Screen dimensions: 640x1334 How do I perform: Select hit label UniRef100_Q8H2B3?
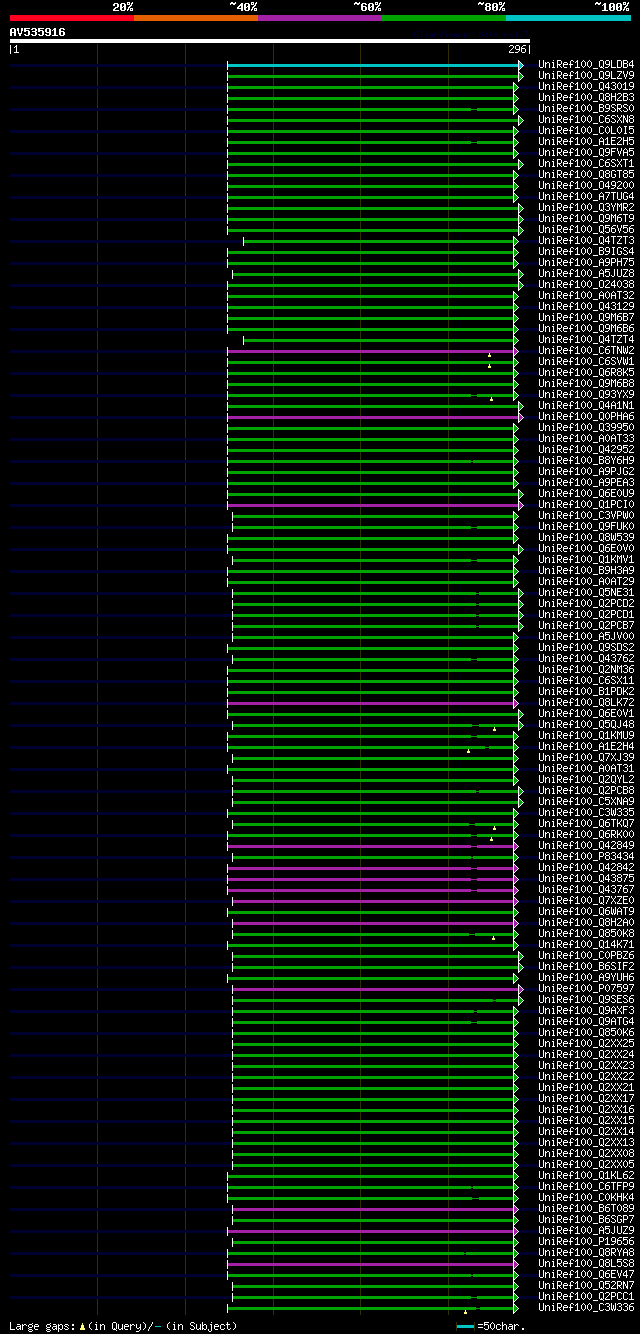pos(586,98)
